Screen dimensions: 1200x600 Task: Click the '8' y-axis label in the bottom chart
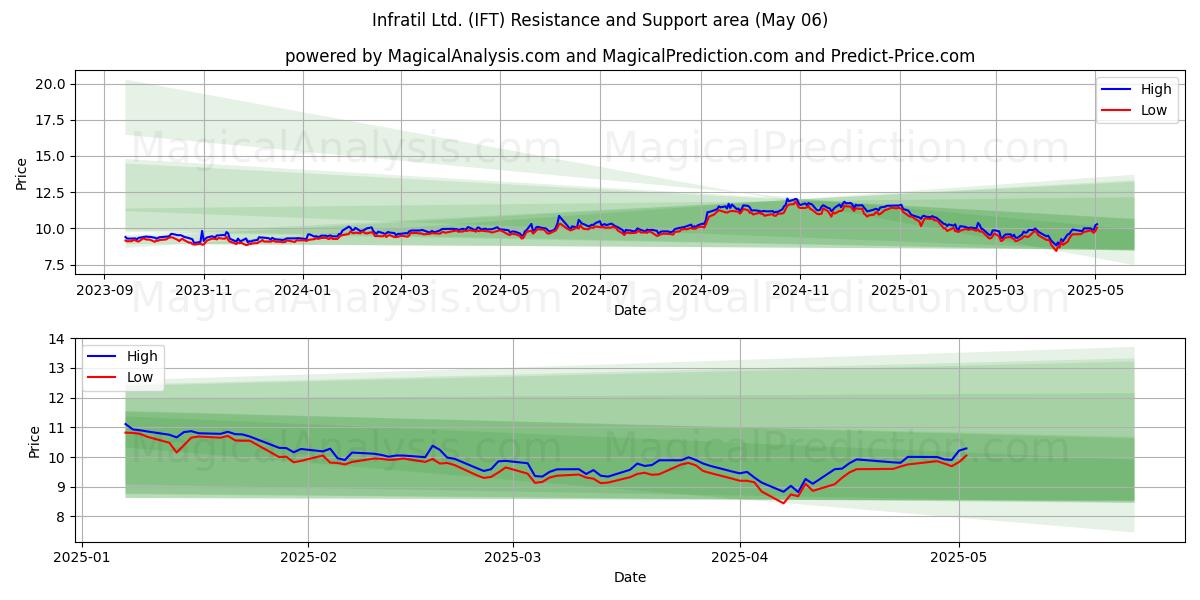coord(63,517)
